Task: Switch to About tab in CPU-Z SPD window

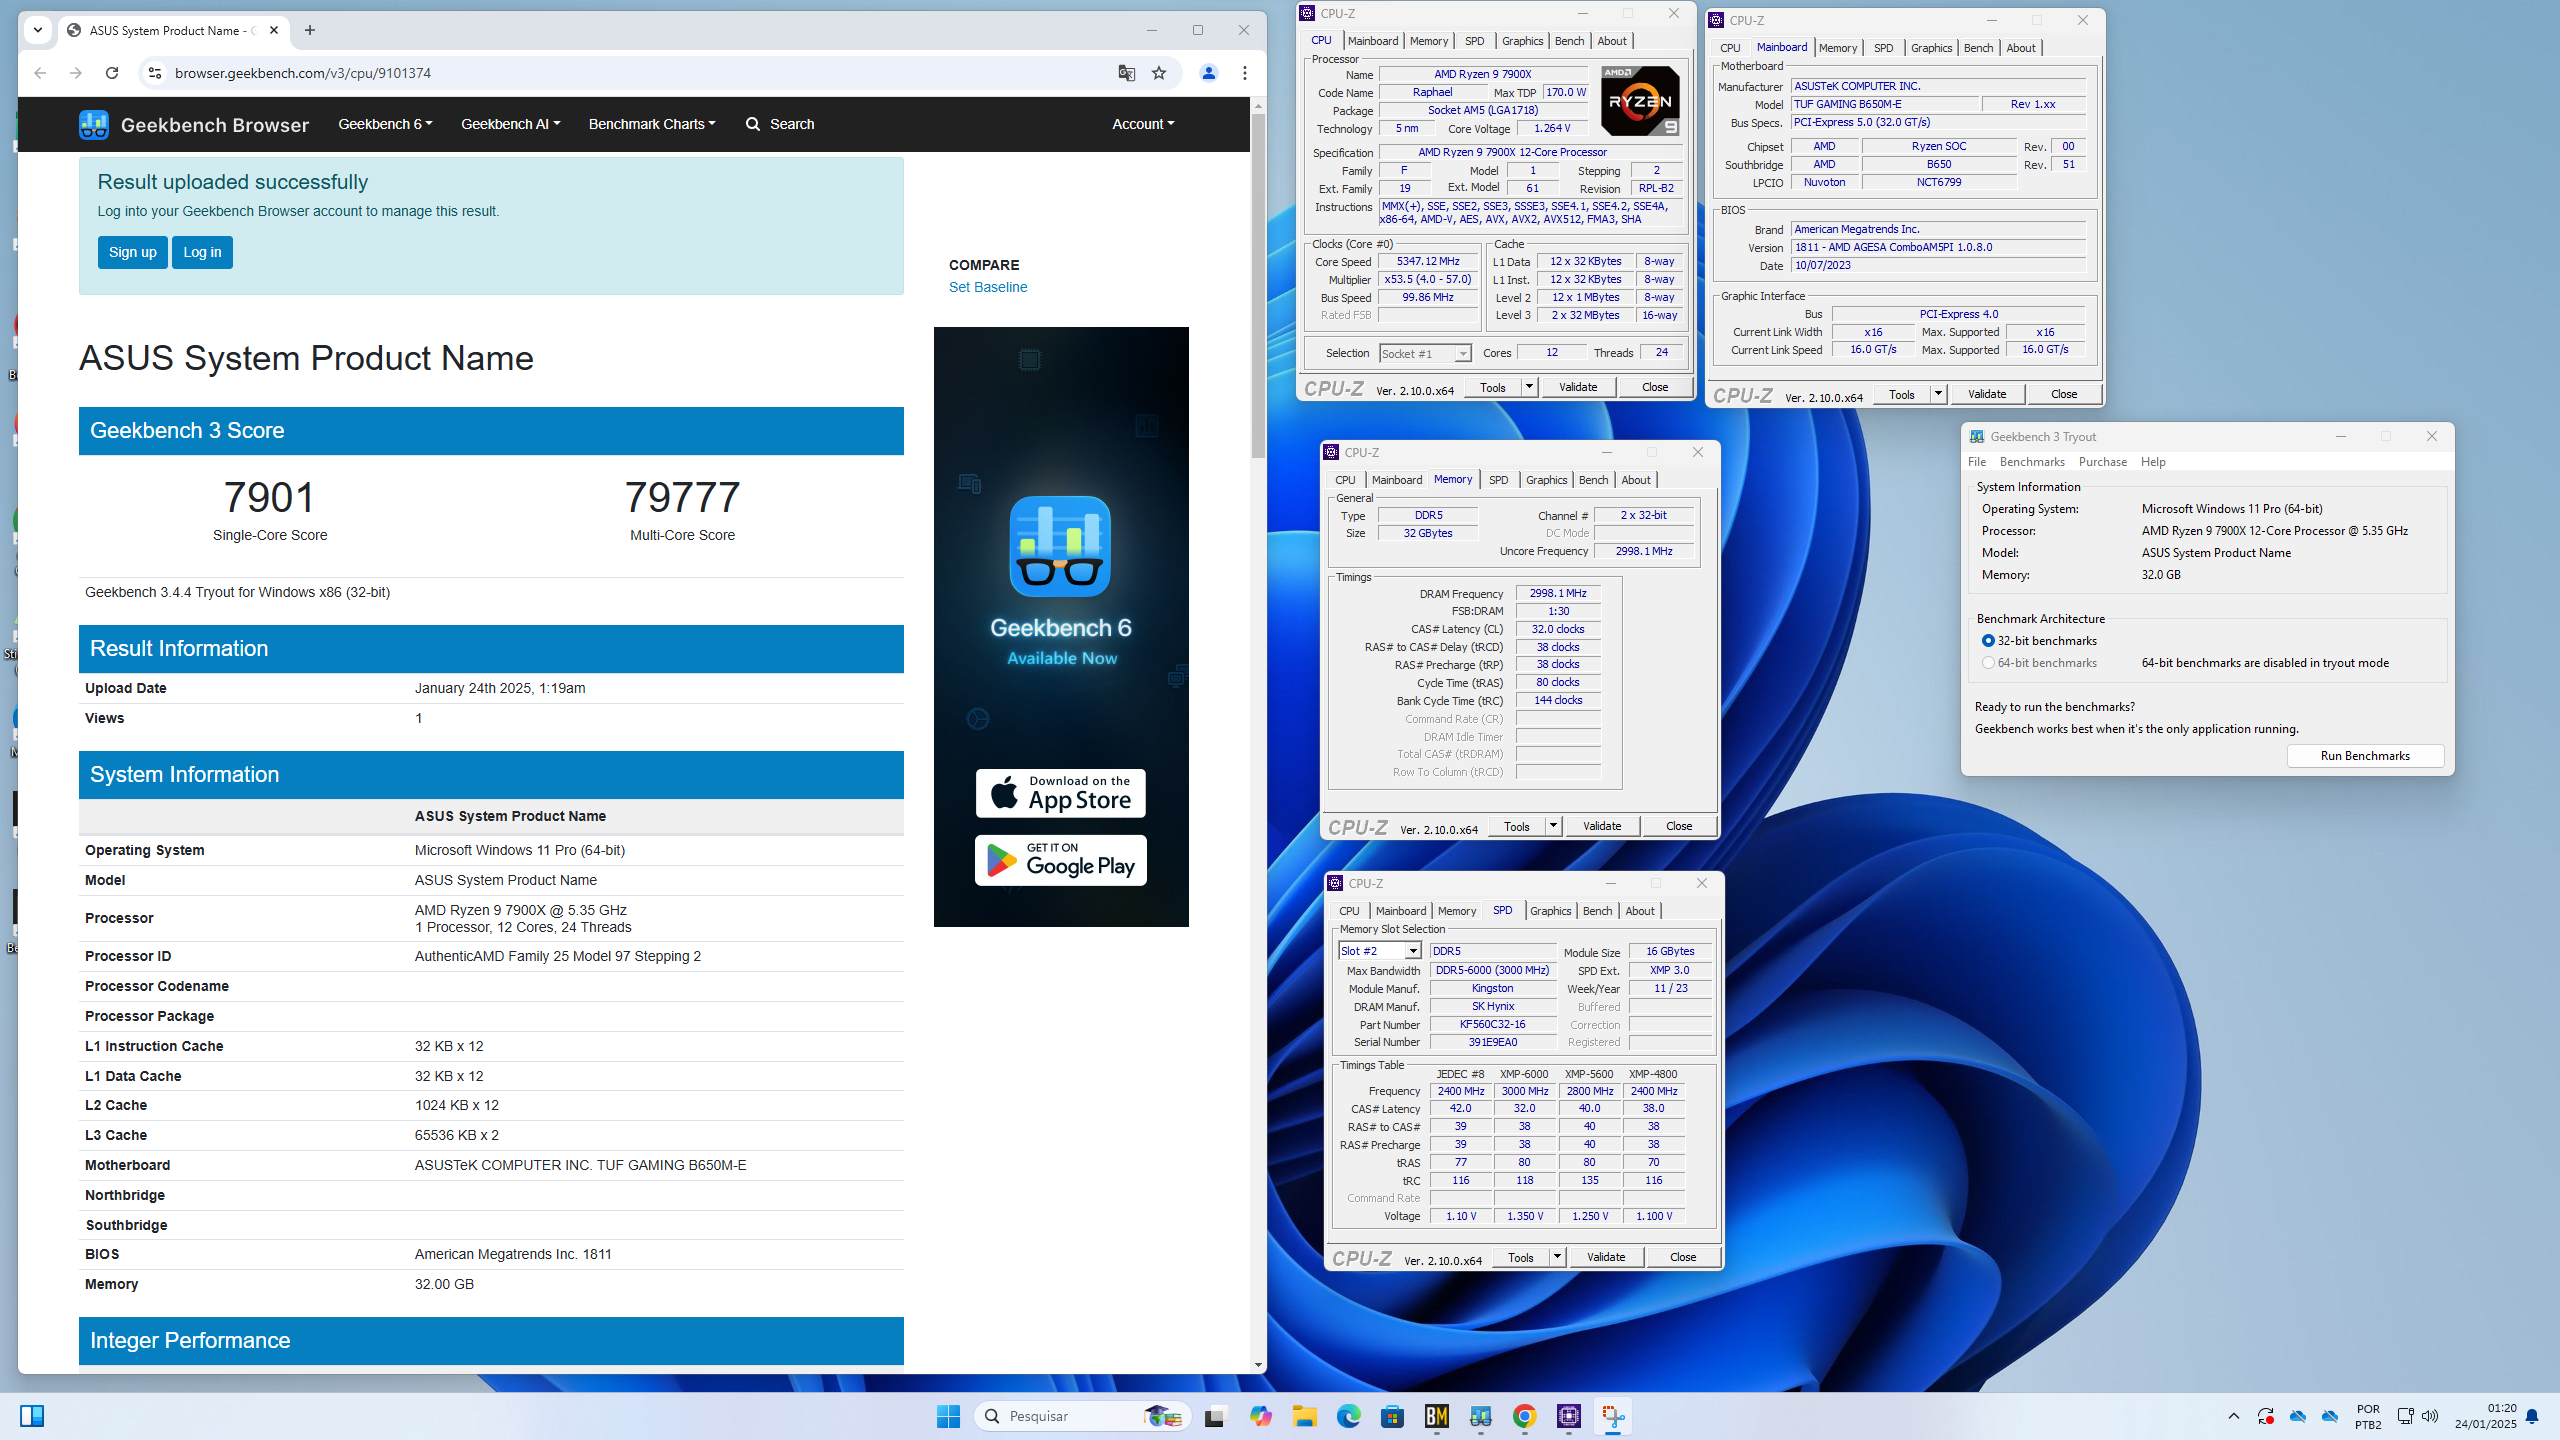Action: pyautogui.click(x=1639, y=911)
